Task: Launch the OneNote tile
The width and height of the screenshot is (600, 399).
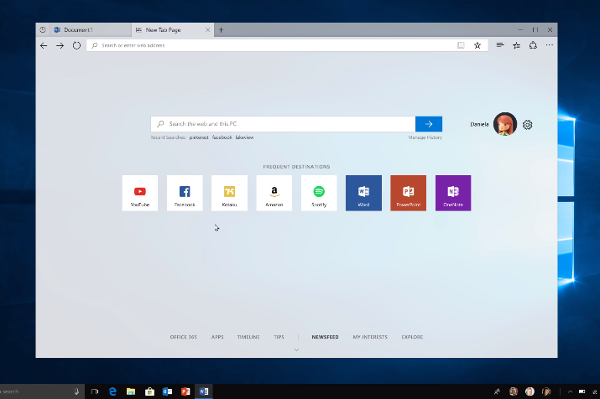Action: click(453, 193)
